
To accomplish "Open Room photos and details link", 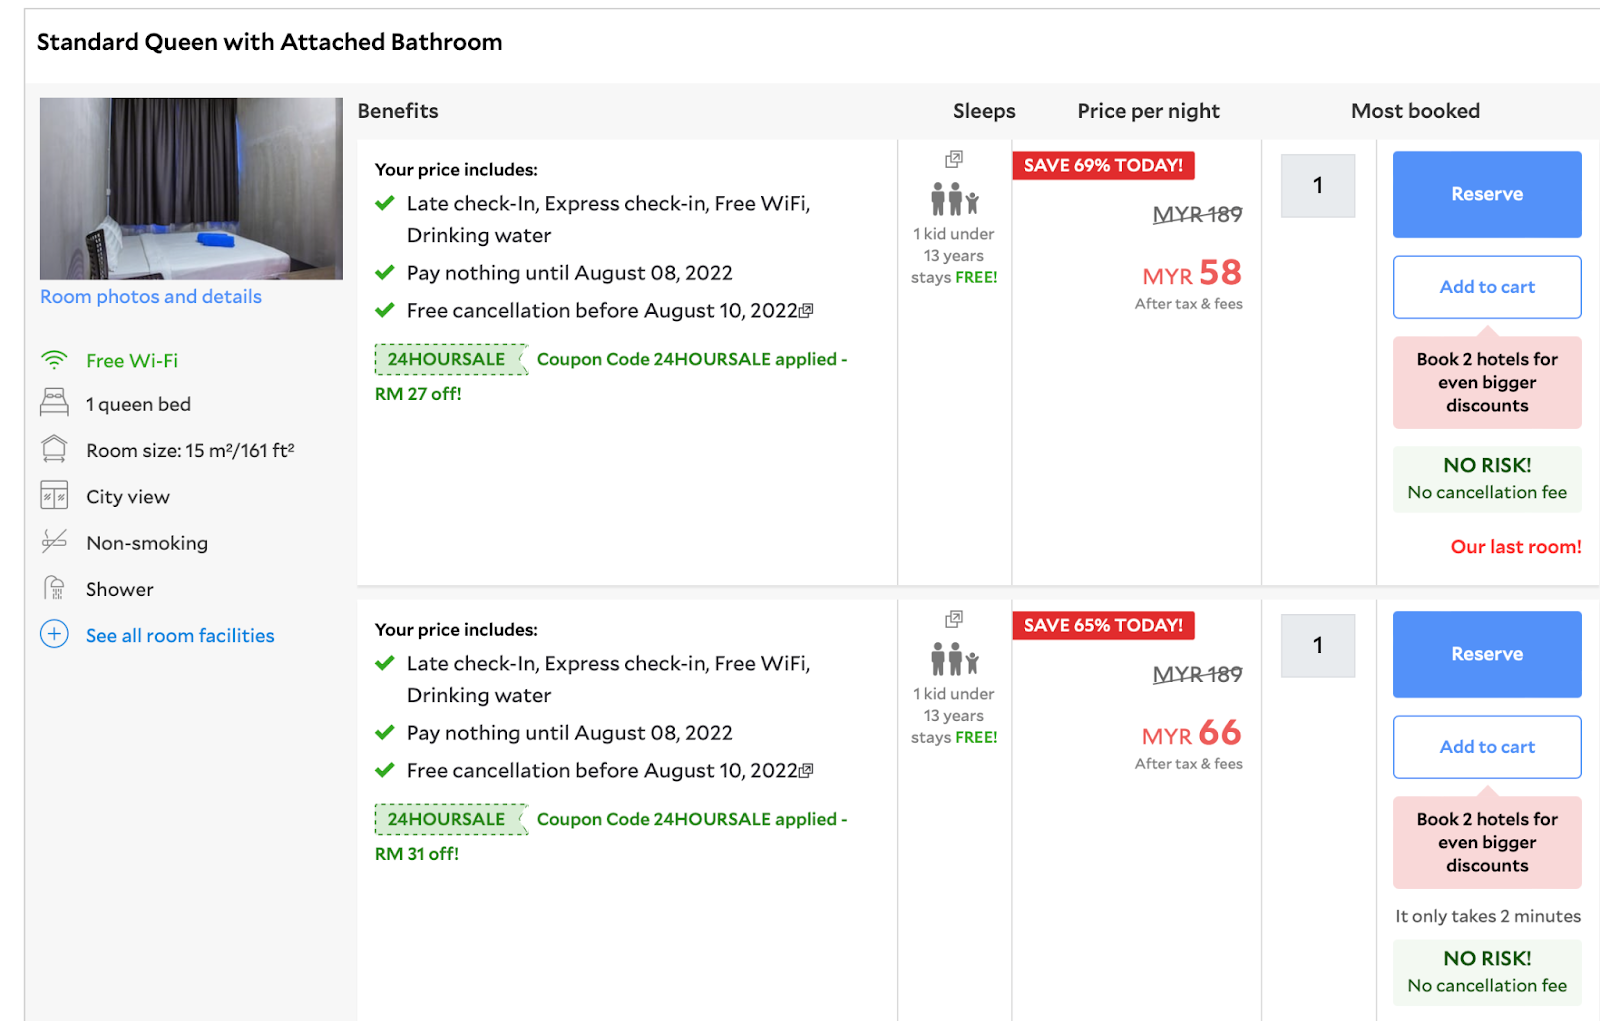I will pyautogui.click(x=151, y=297).
